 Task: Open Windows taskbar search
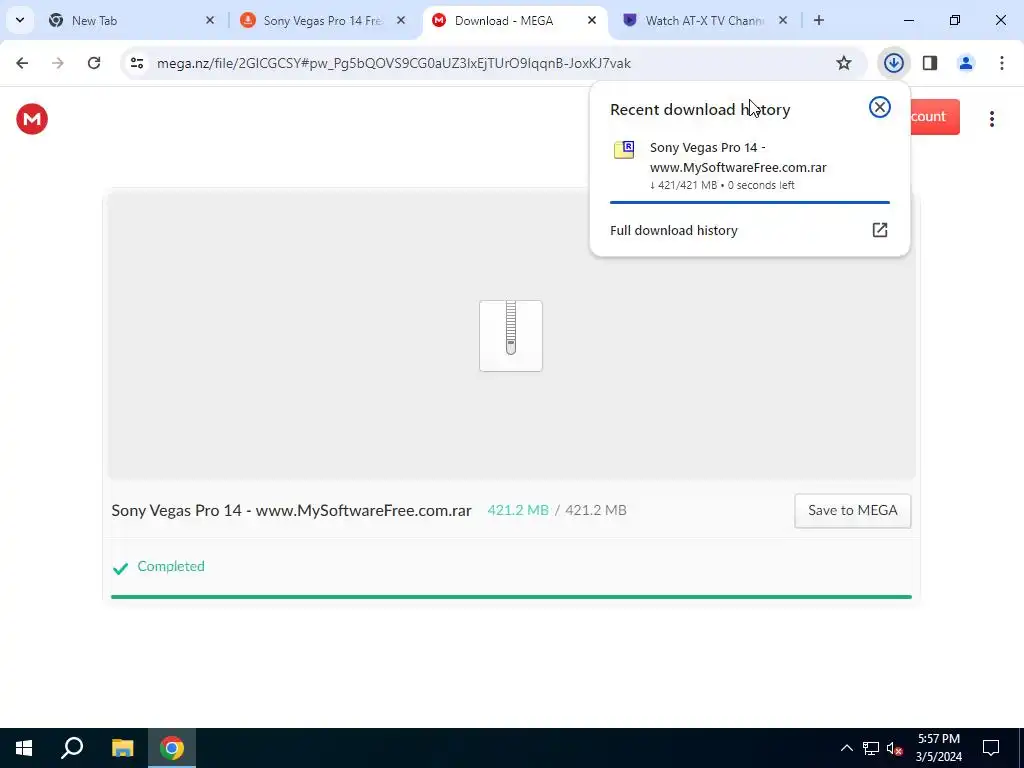(x=72, y=748)
